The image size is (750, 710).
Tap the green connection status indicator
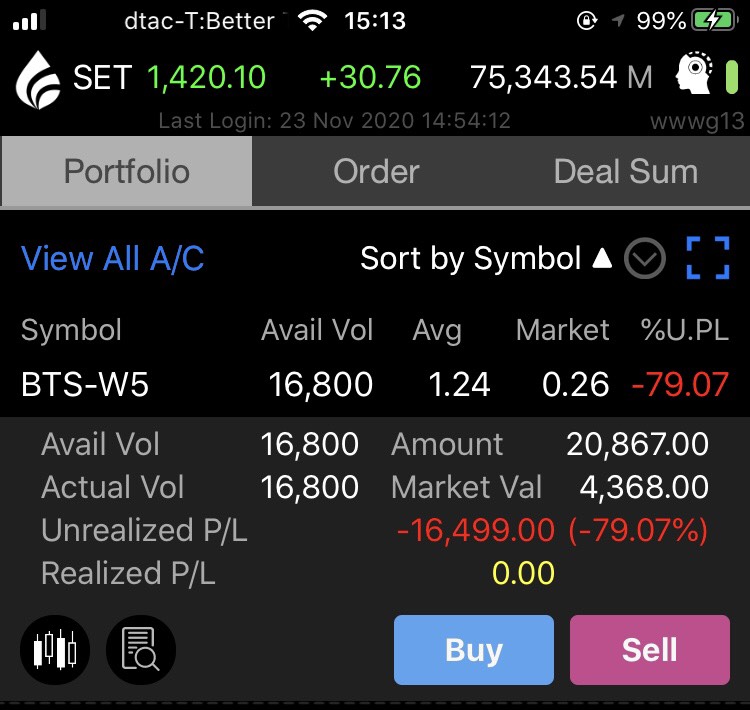pyautogui.click(x=731, y=77)
